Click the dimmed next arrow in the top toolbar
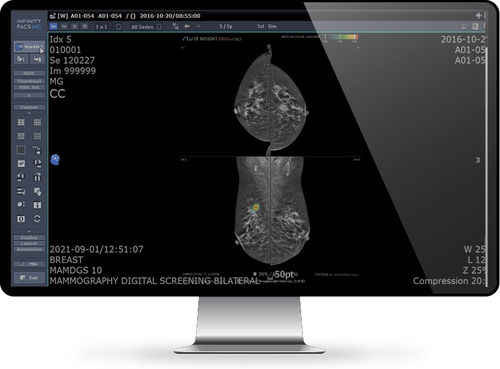This screenshot has width=500, height=369. point(198,26)
